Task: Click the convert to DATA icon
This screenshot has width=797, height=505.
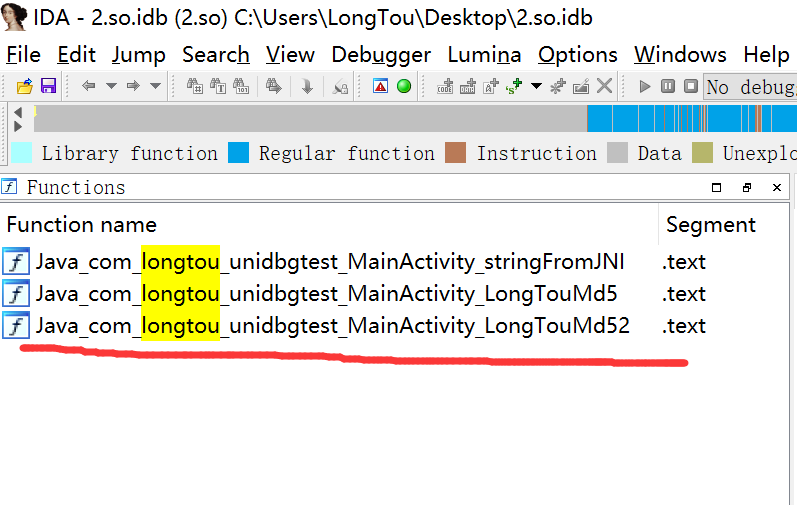Action: [x=468, y=86]
